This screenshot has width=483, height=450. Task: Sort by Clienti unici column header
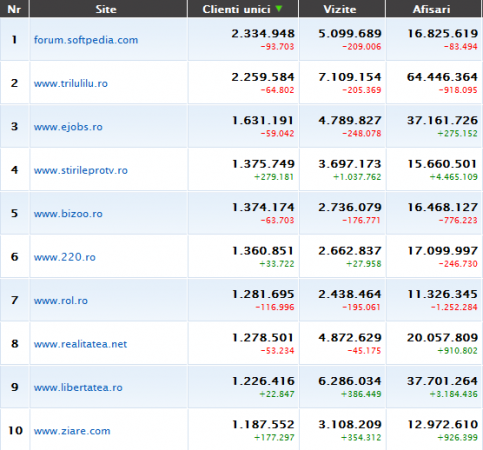pyautogui.click(x=236, y=9)
